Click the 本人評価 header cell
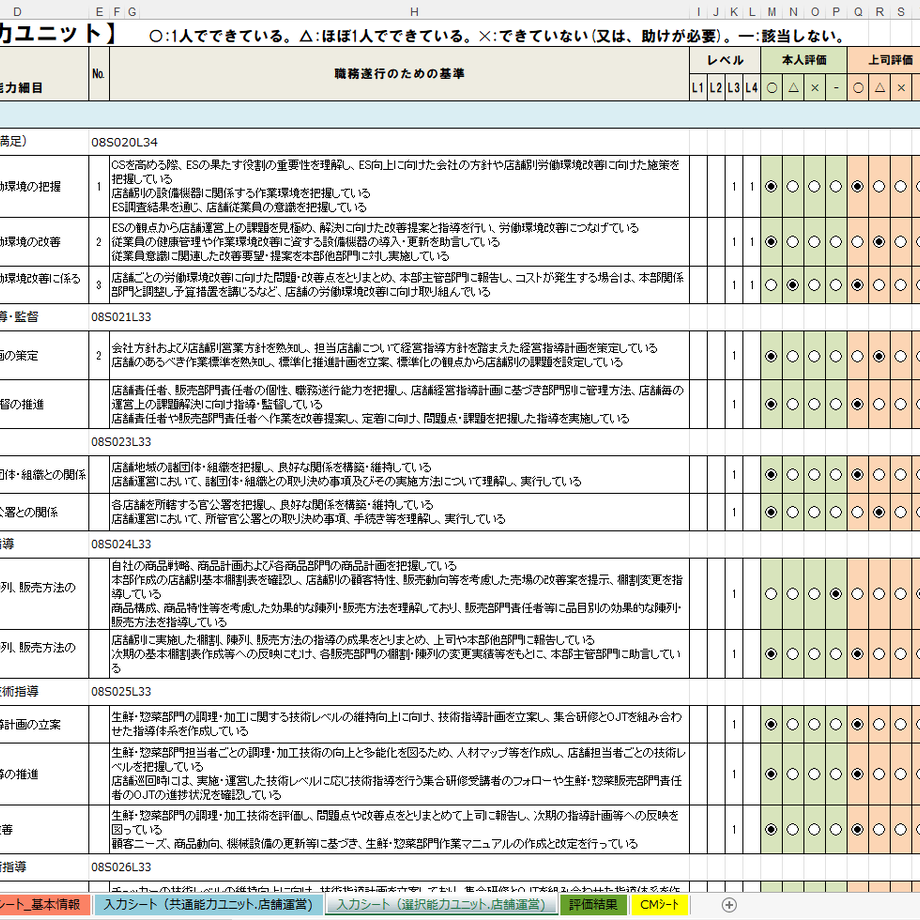The image size is (920, 920). (804, 60)
